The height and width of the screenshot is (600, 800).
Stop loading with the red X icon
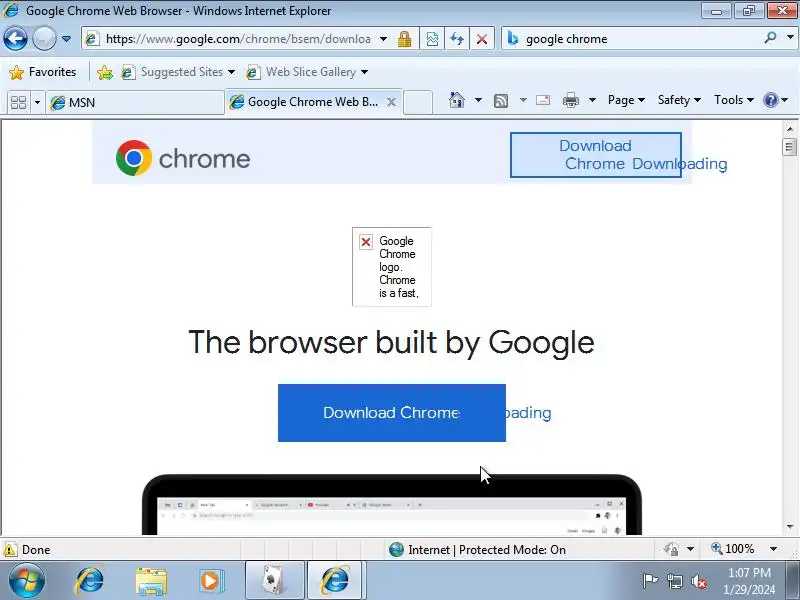[481, 39]
